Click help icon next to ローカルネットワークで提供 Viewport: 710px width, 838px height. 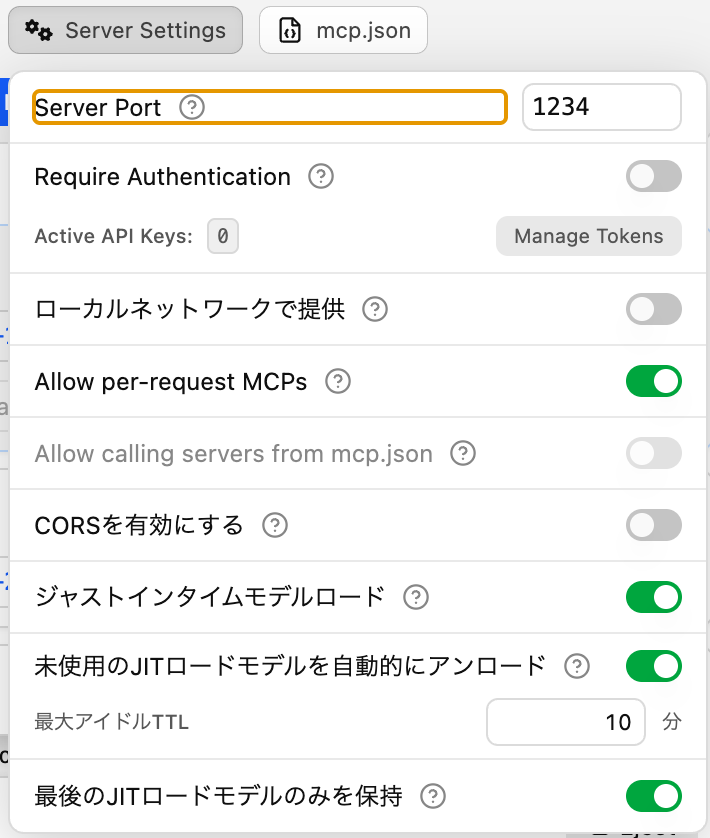click(x=375, y=309)
